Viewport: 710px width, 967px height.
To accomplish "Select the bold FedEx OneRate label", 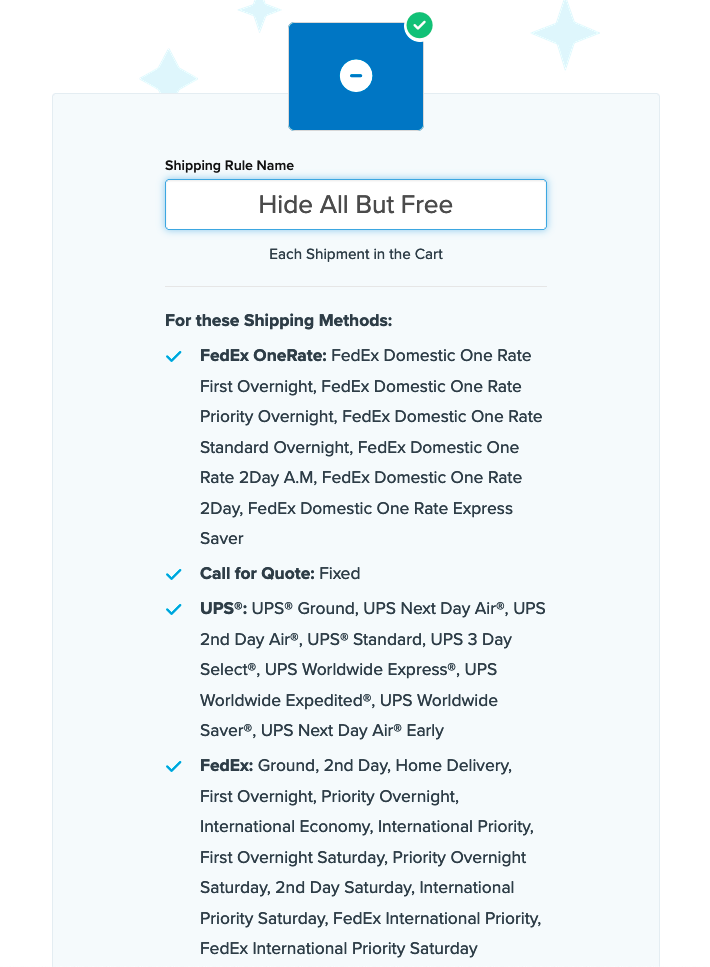I will click(x=263, y=356).
